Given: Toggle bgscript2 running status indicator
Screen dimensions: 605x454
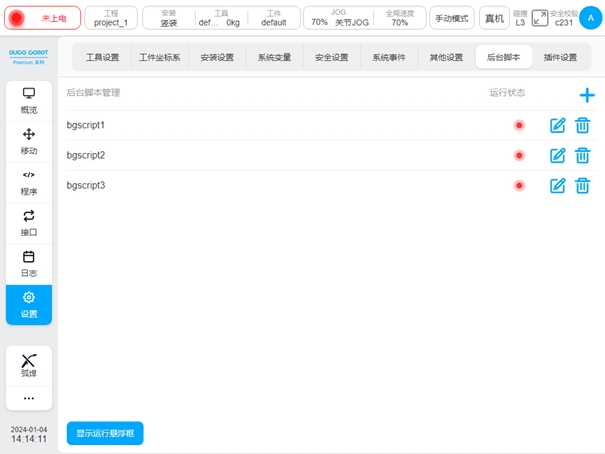Looking at the screenshot, I should [519, 155].
